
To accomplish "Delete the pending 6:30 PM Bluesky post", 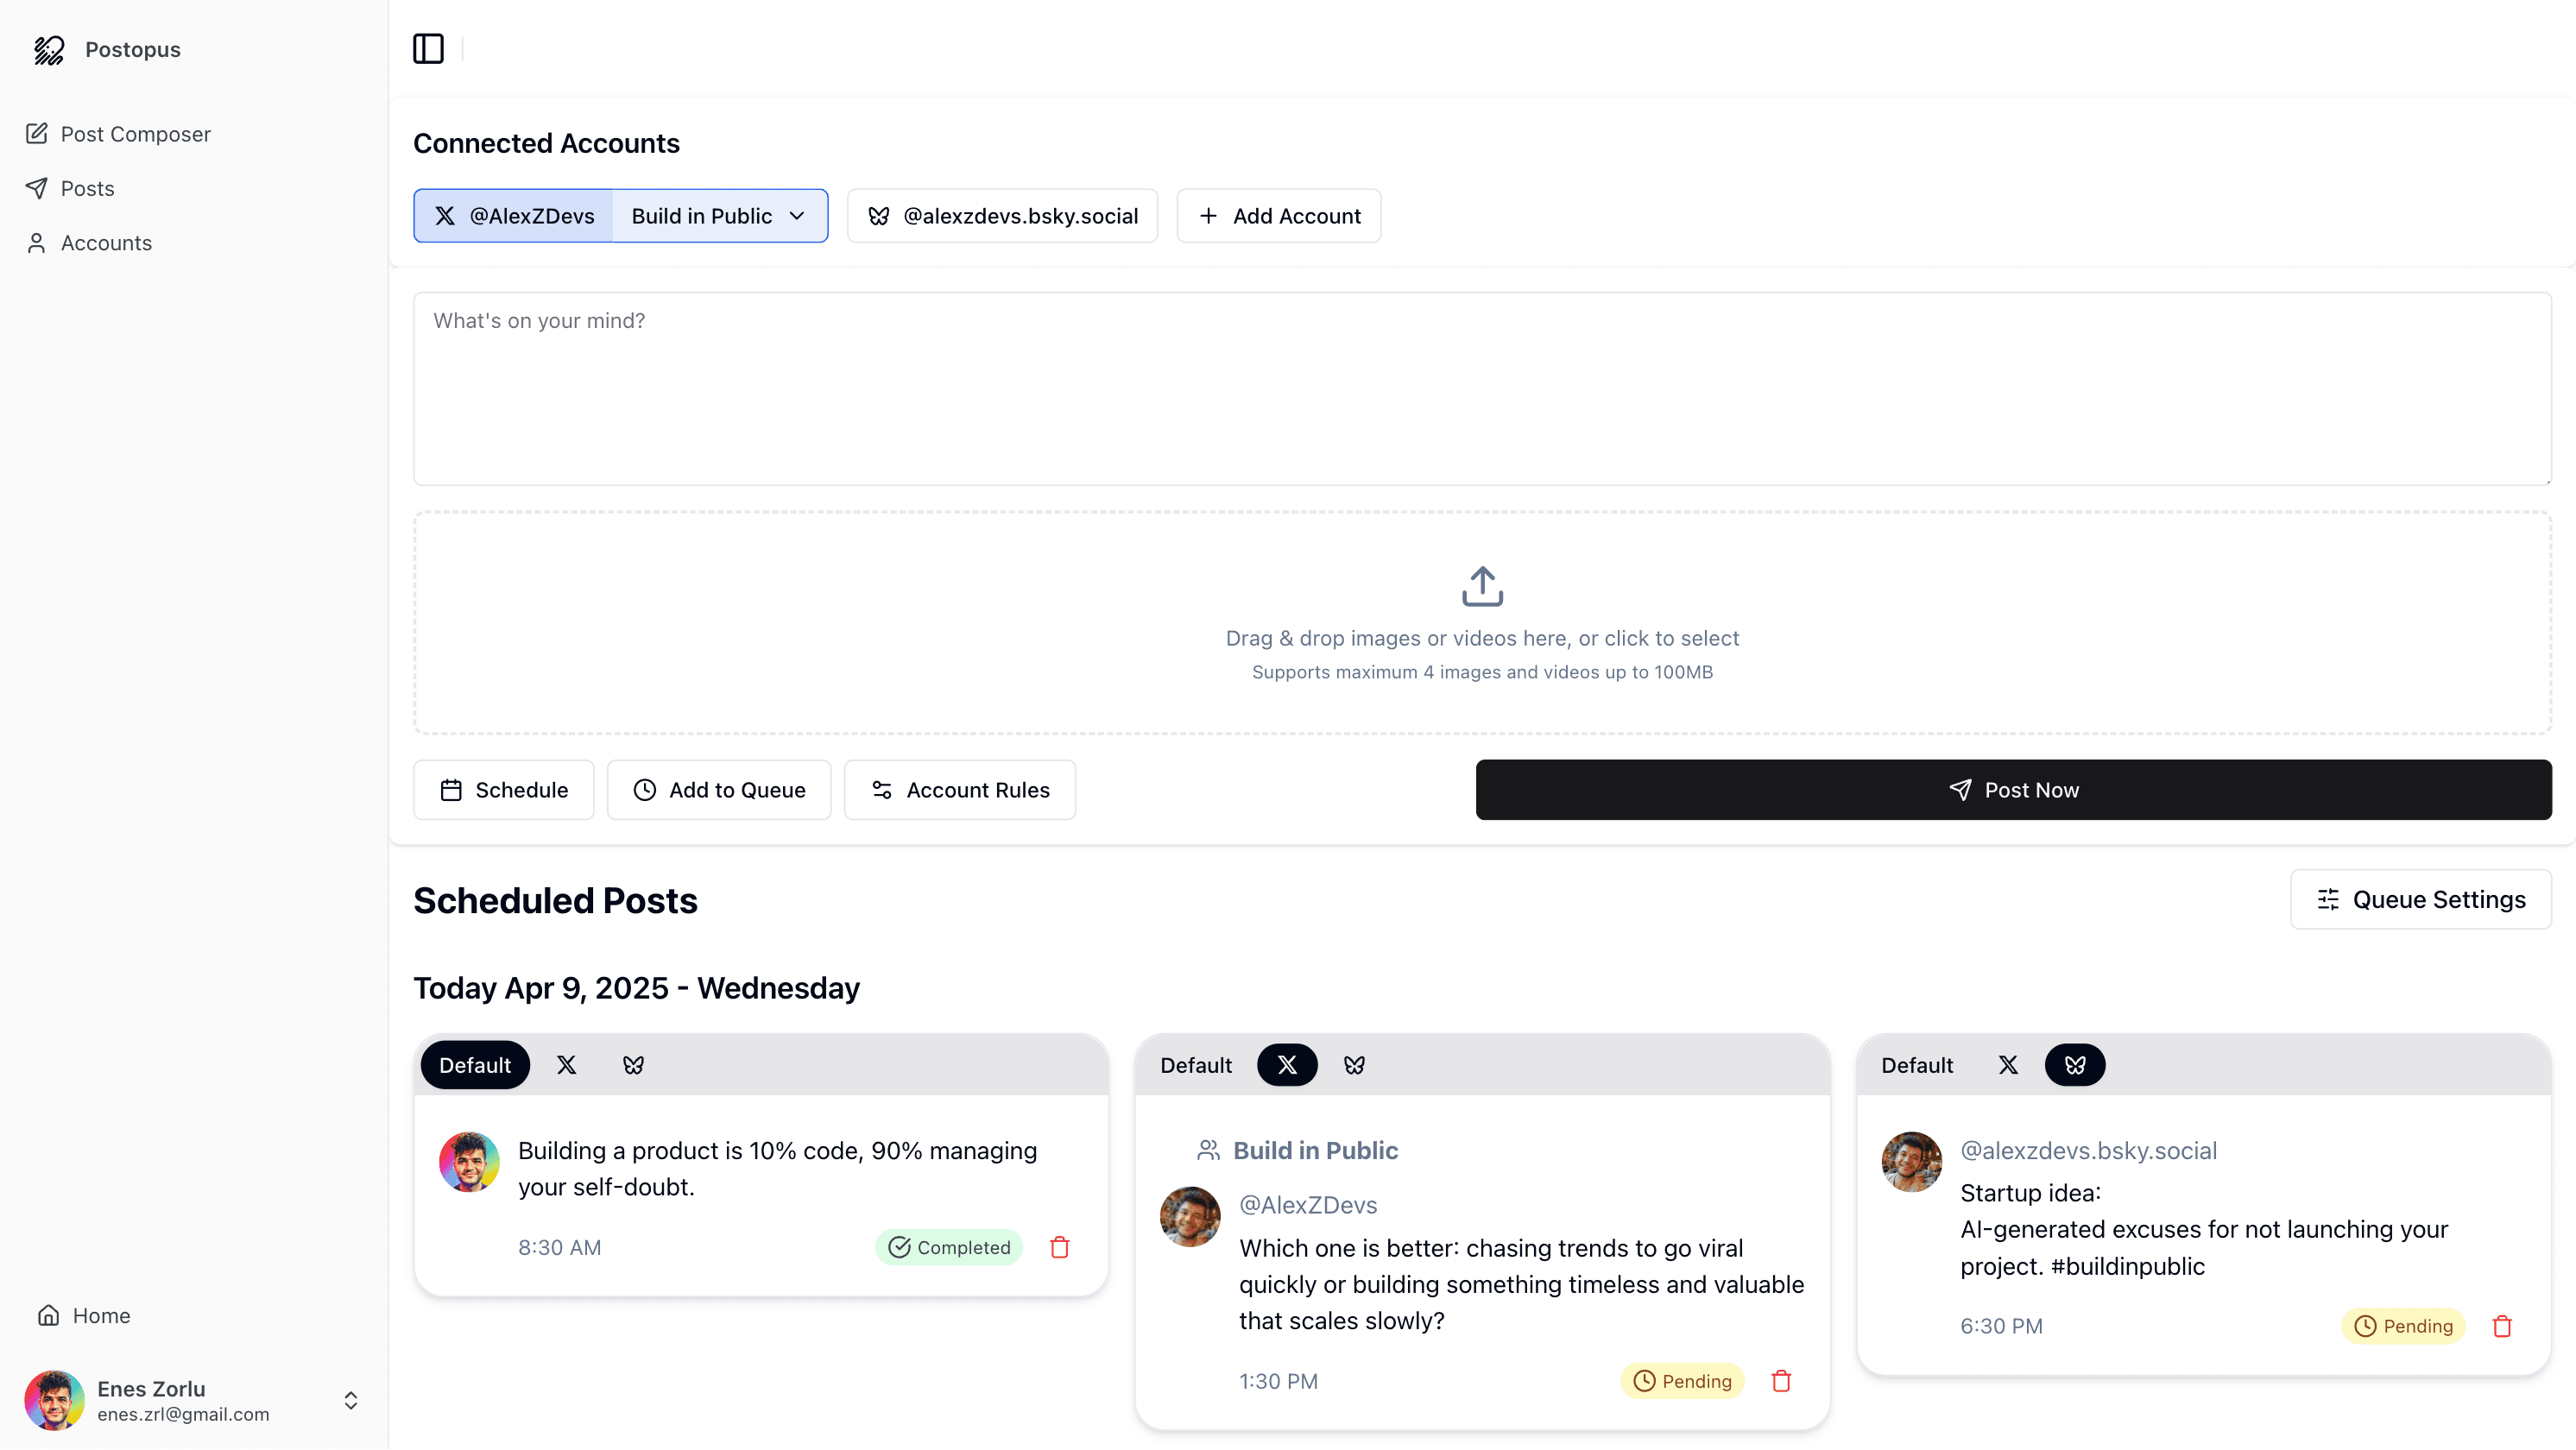I will point(2502,1325).
